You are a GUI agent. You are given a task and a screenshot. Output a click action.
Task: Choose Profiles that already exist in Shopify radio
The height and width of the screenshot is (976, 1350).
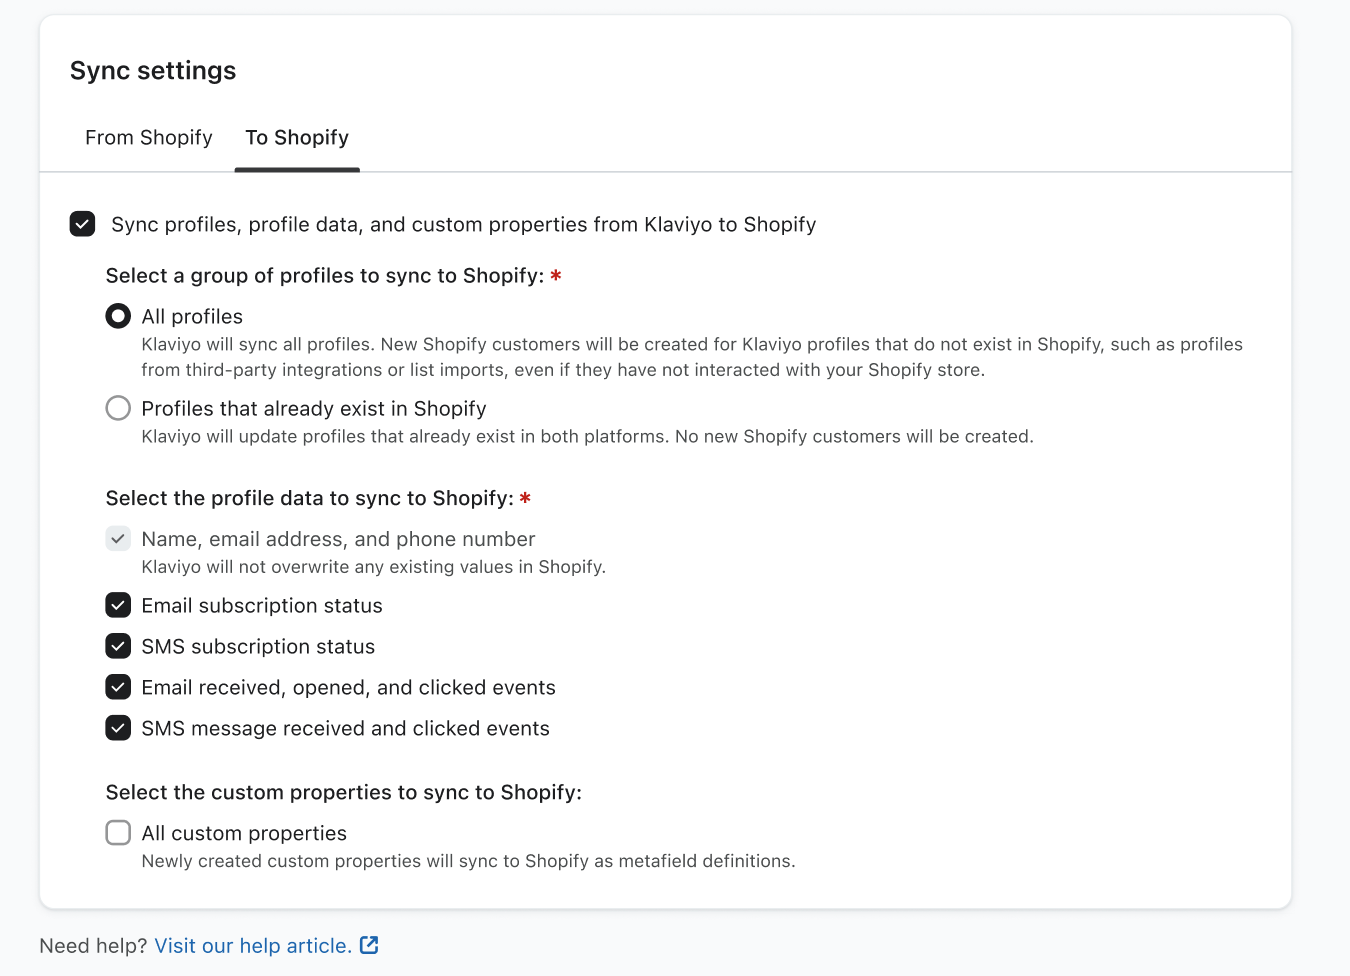tap(118, 408)
